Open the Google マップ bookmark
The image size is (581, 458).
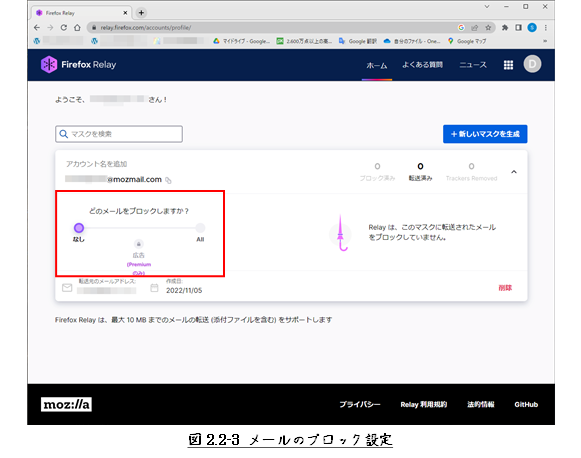click(x=467, y=41)
